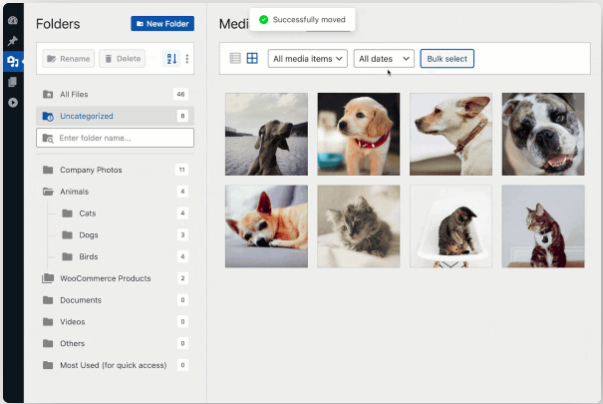Open the Others folder
603x404 pixels.
[x=115, y=343]
